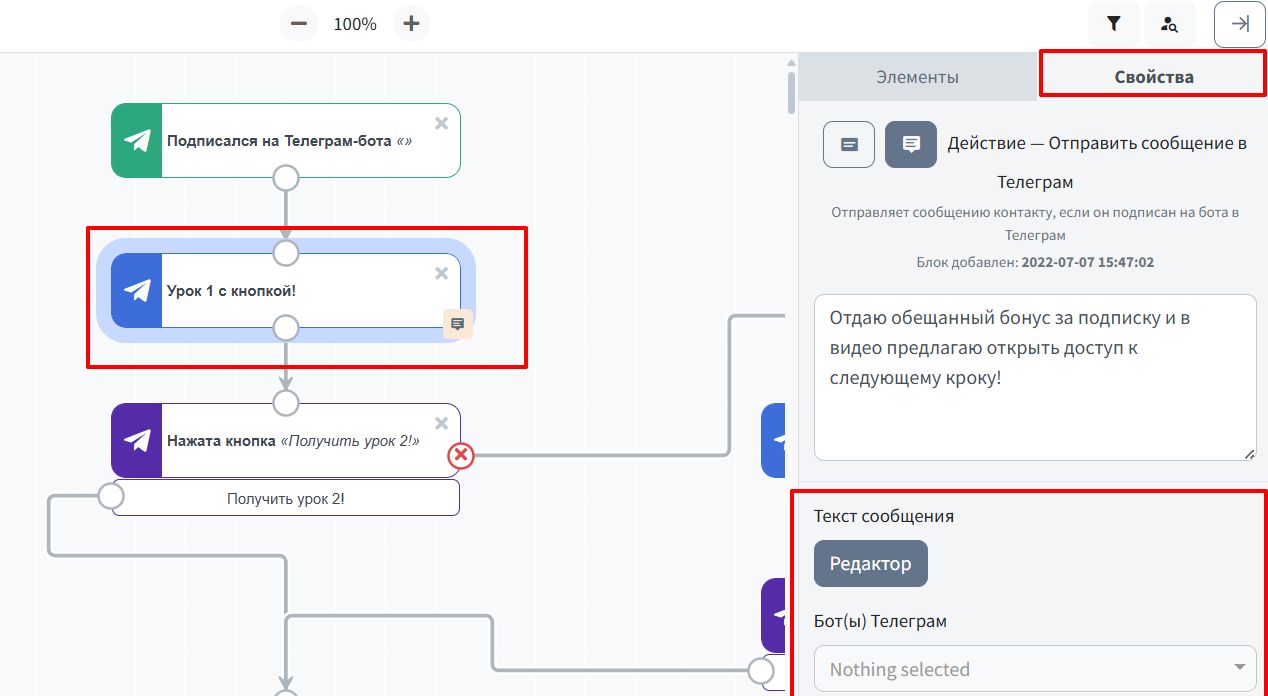1268x696 pixels.
Task: Open the contact search icon
Action: coord(1169,23)
